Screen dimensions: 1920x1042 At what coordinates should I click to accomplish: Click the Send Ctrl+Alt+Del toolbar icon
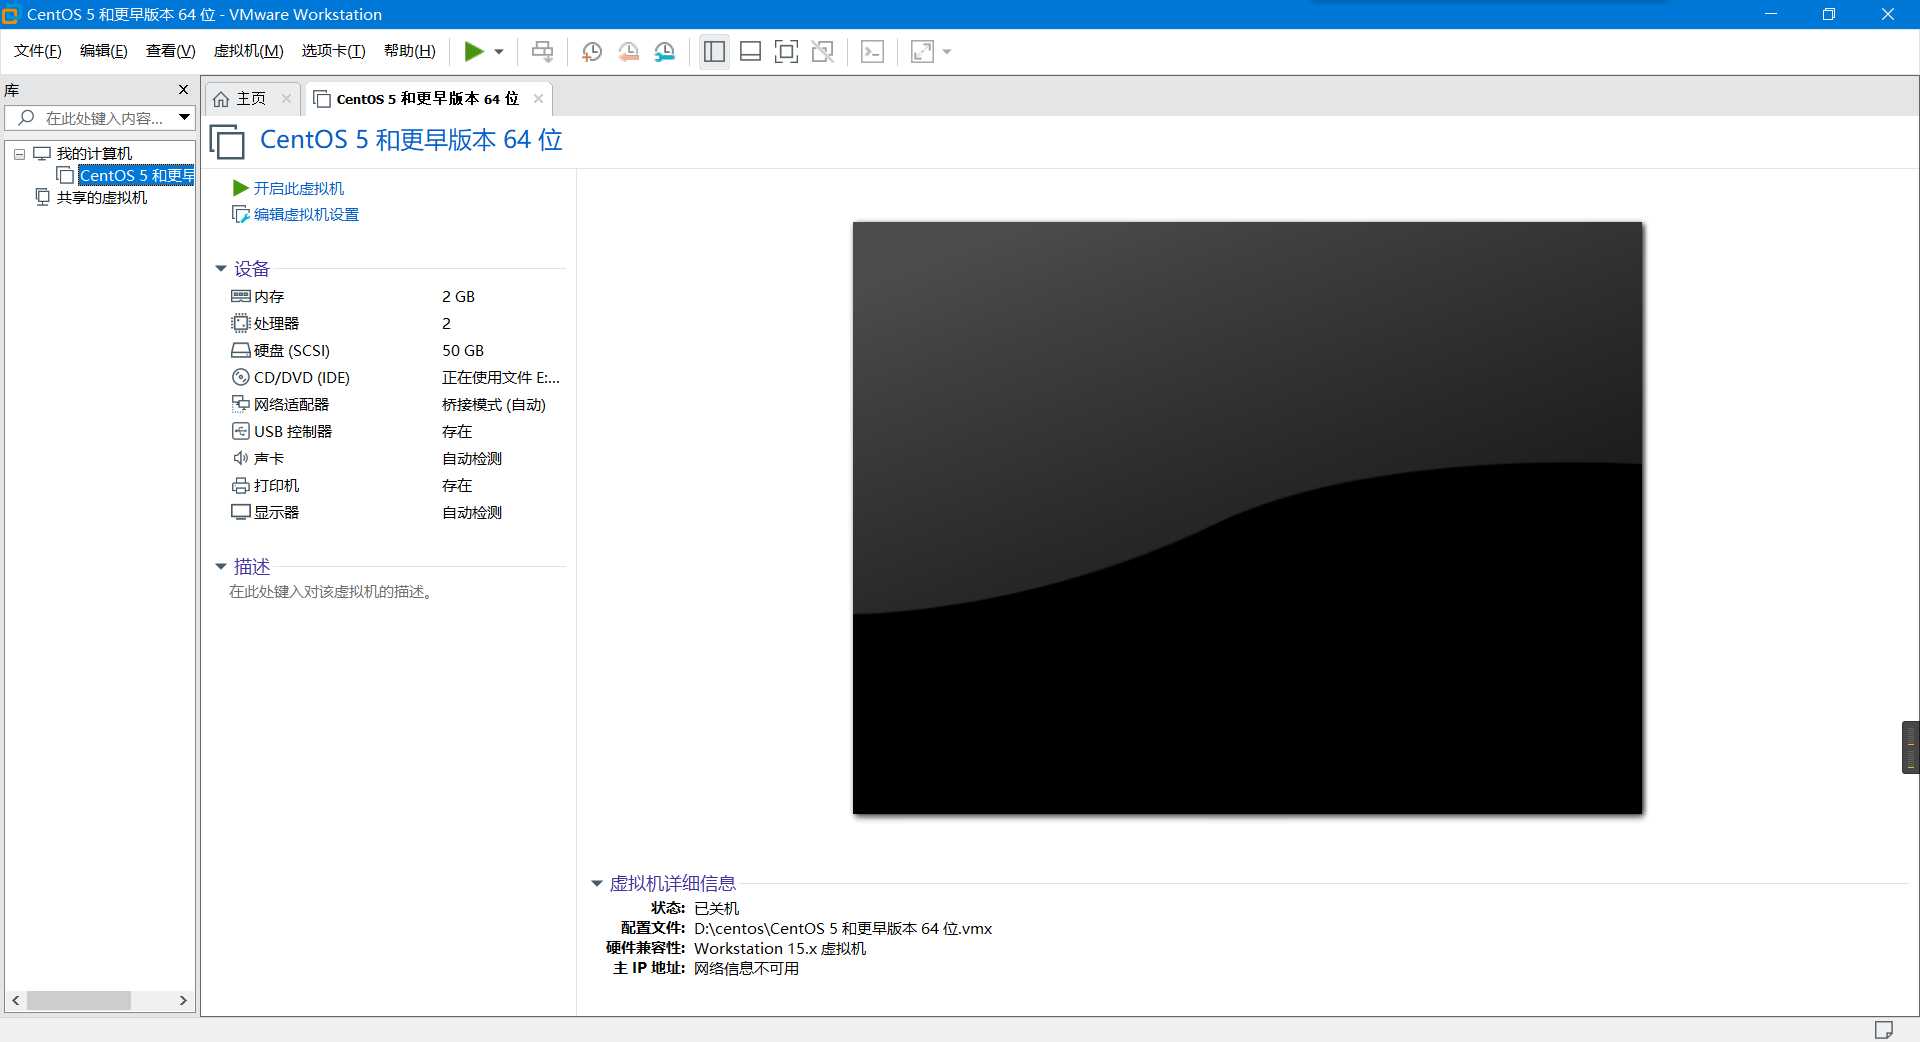[x=542, y=51]
